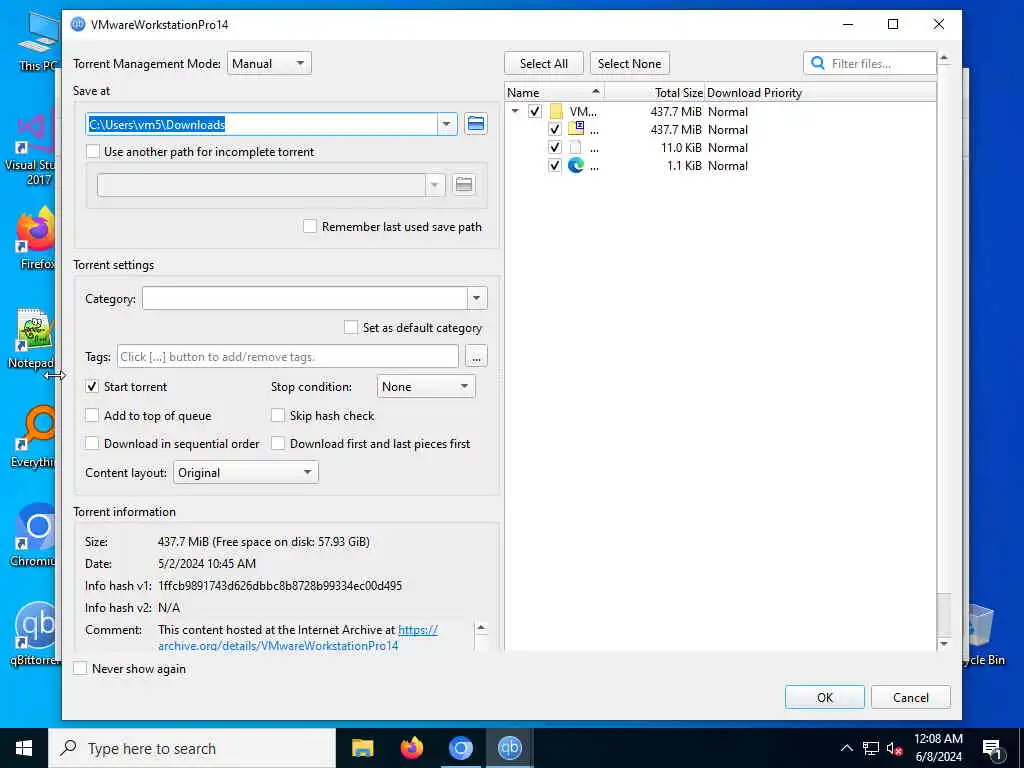Enable Use another path for incomplete torrent
The height and width of the screenshot is (768, 1024).
coord(93,152)
